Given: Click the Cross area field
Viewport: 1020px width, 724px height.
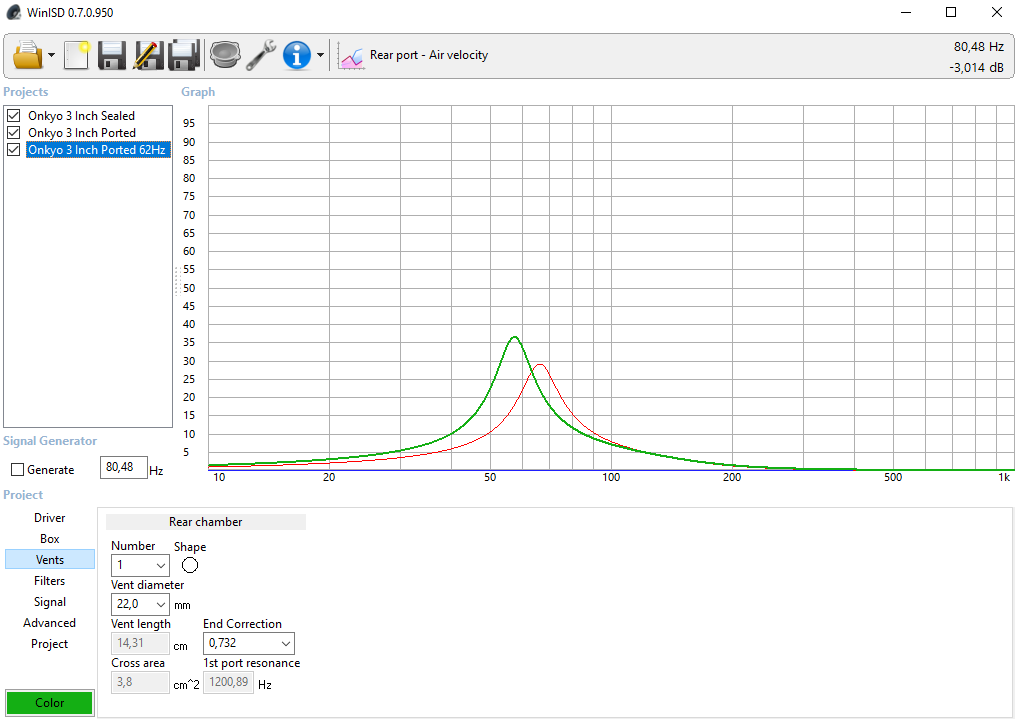Looking at the screenshot, I should 141,682.
